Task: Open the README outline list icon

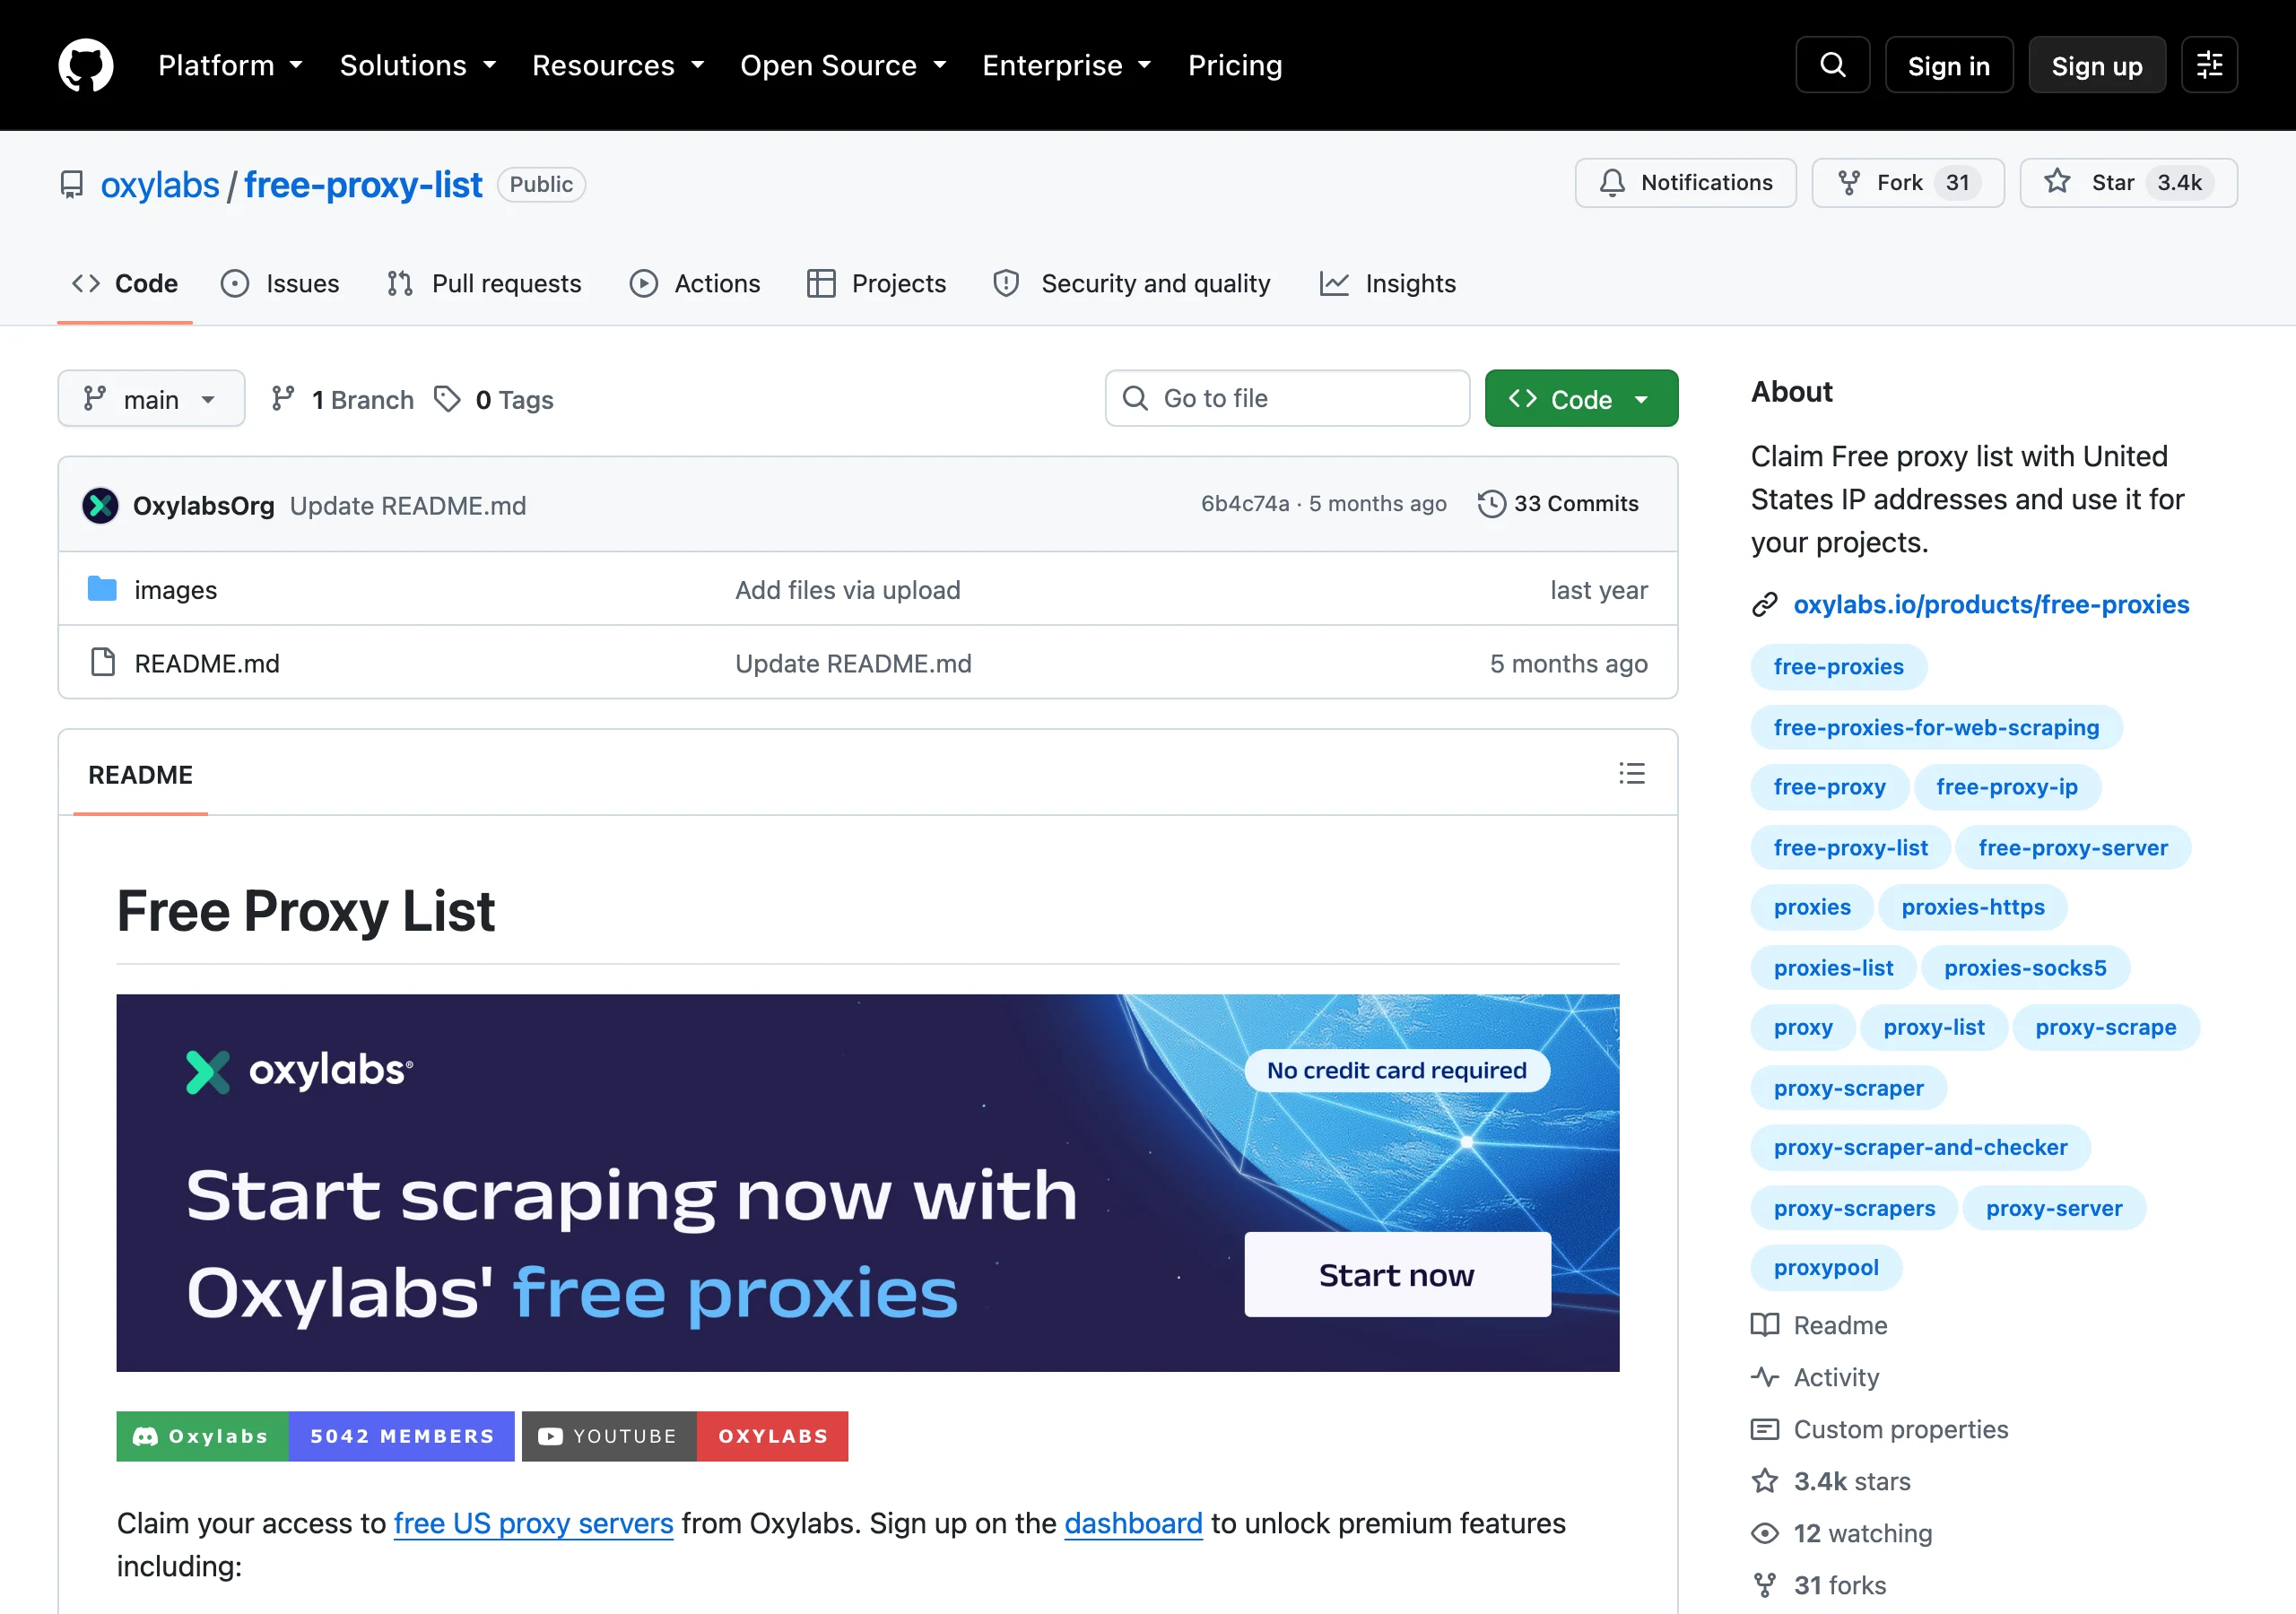Action: (x=1631, y=773)
